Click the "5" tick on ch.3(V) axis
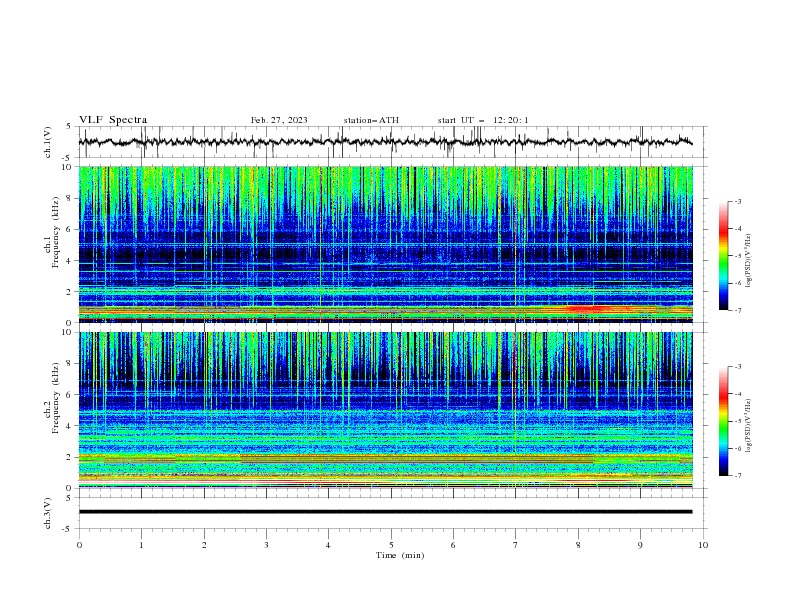 point(69,497)
